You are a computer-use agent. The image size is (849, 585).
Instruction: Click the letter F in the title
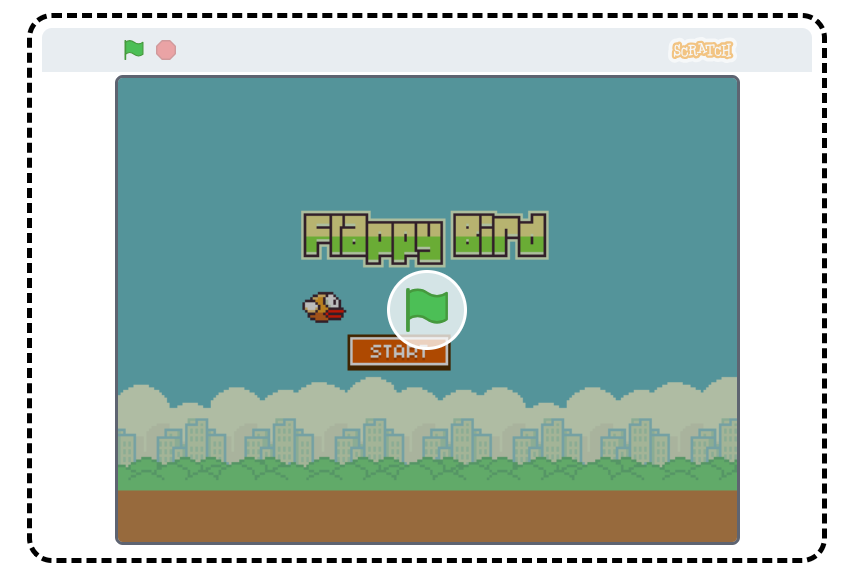(x=317, y=237)
